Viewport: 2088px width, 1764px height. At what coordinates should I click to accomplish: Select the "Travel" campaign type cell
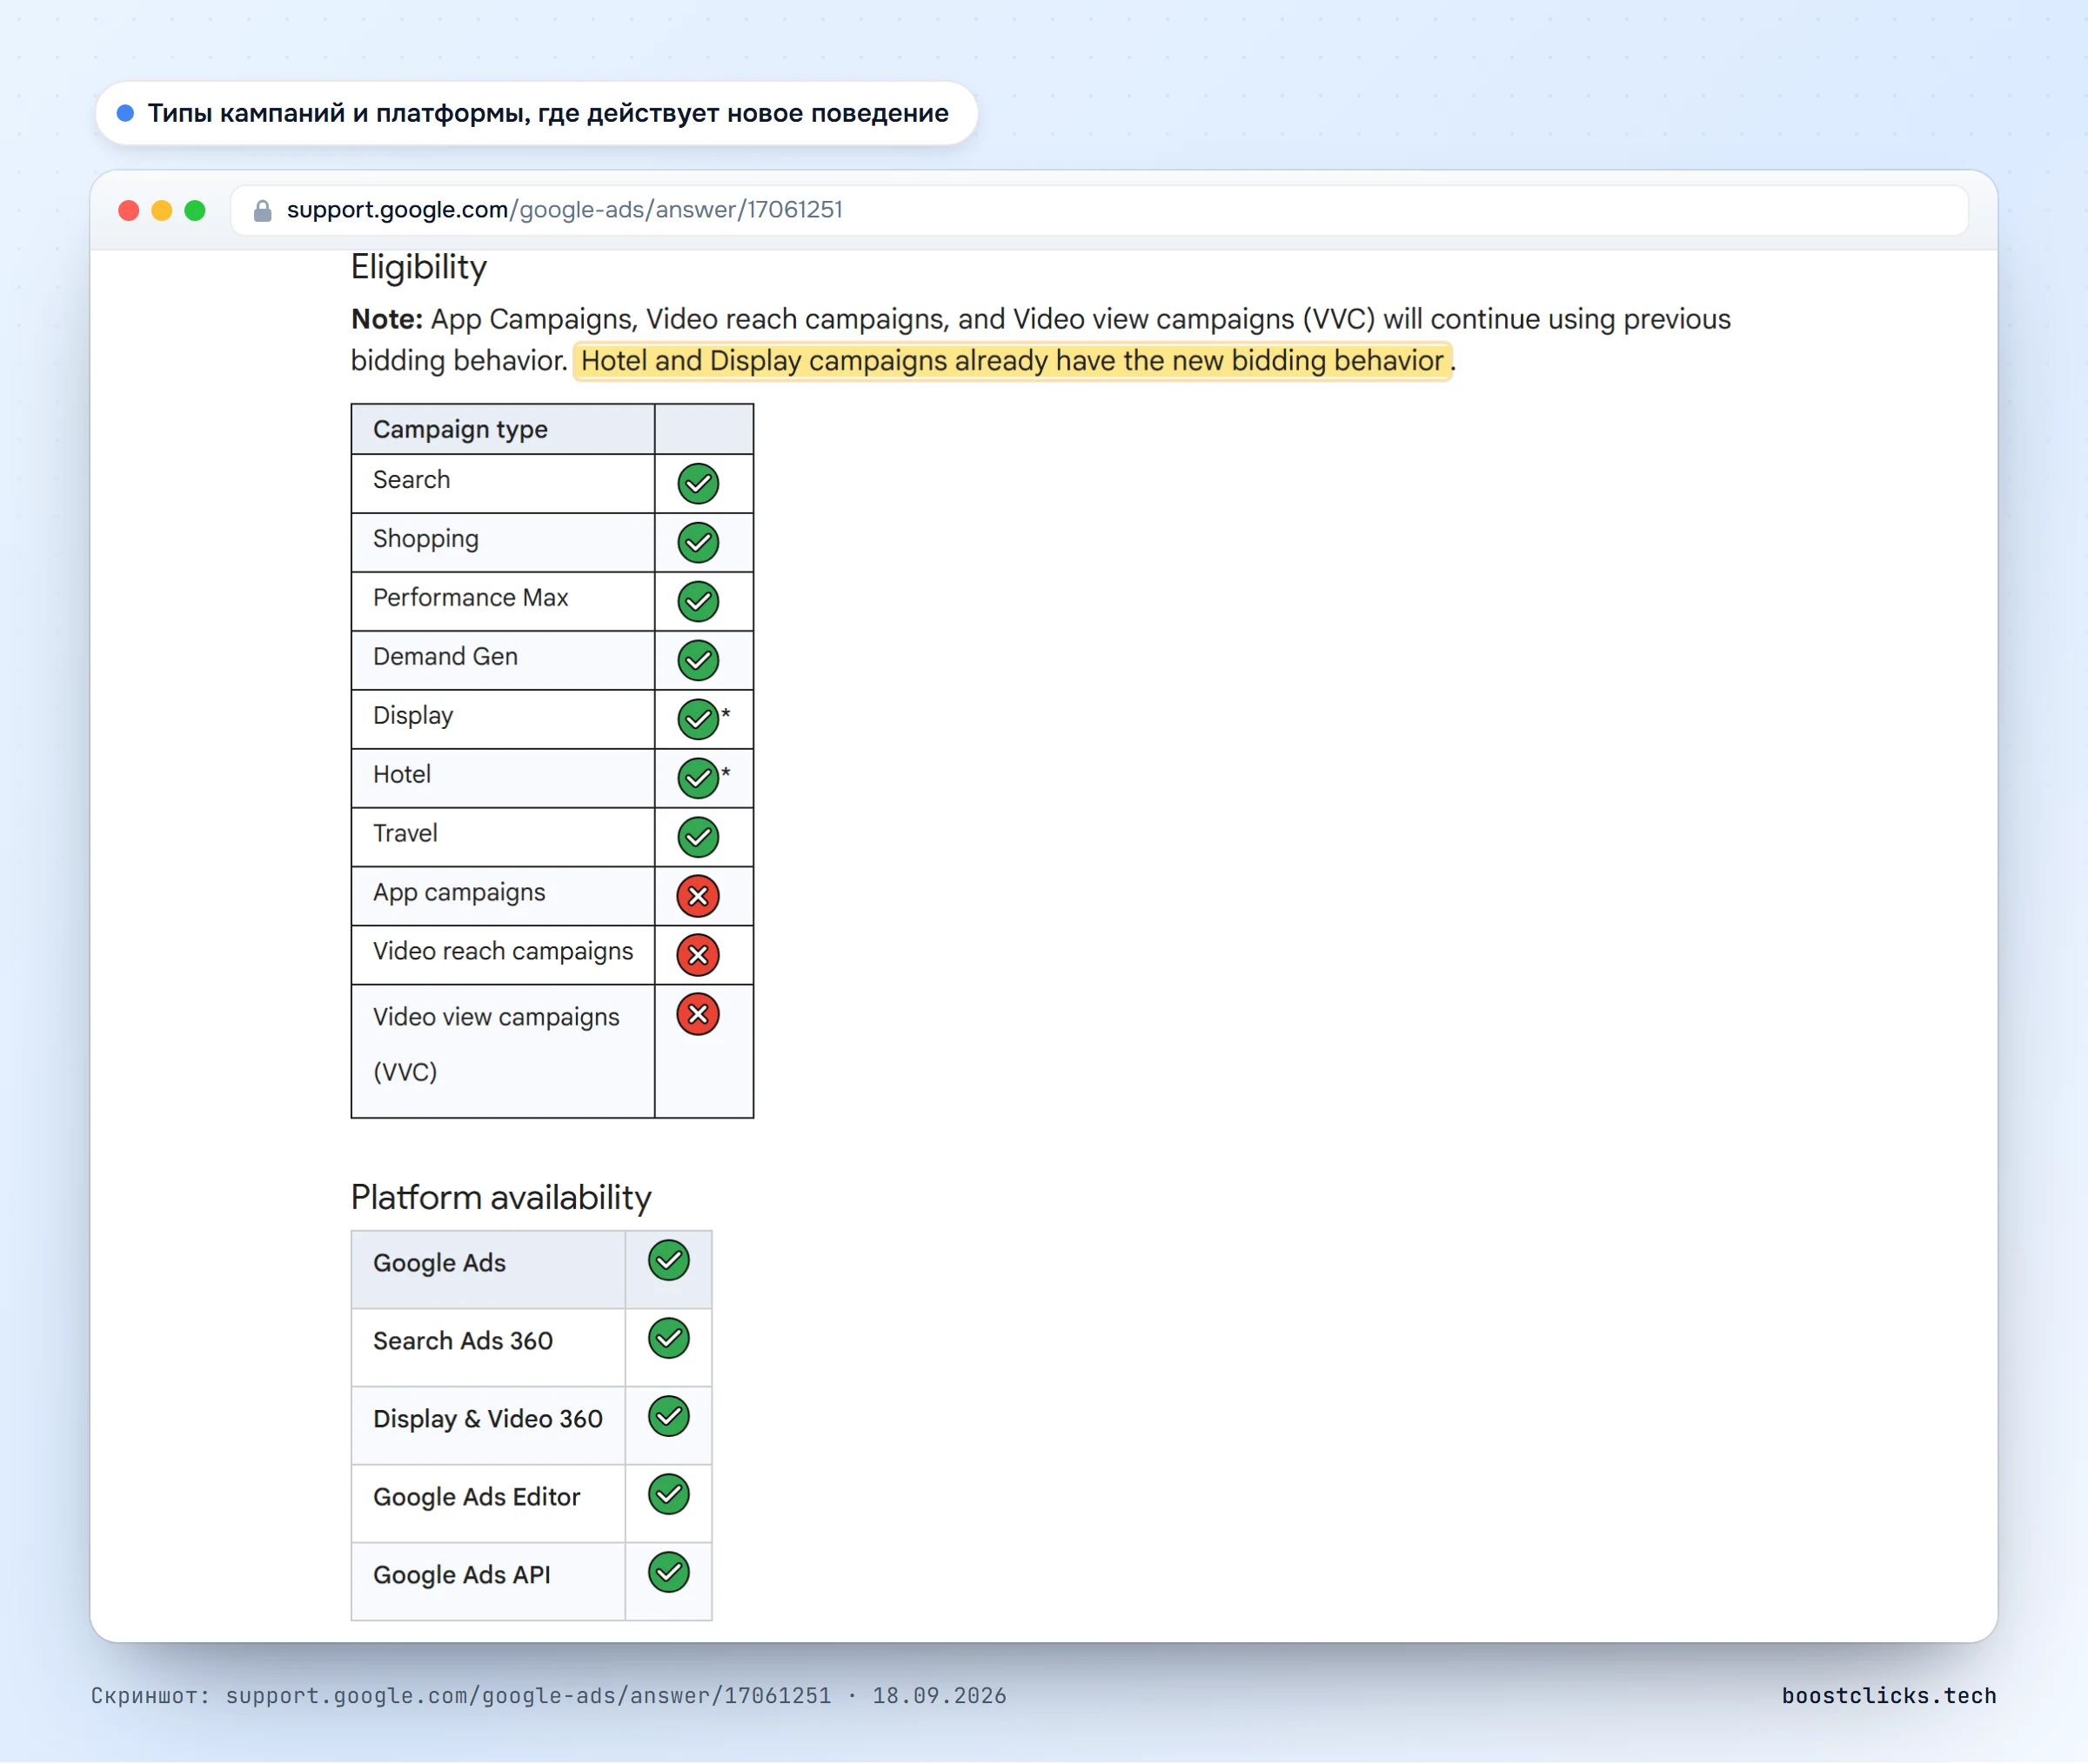click(x=503, y=838)
